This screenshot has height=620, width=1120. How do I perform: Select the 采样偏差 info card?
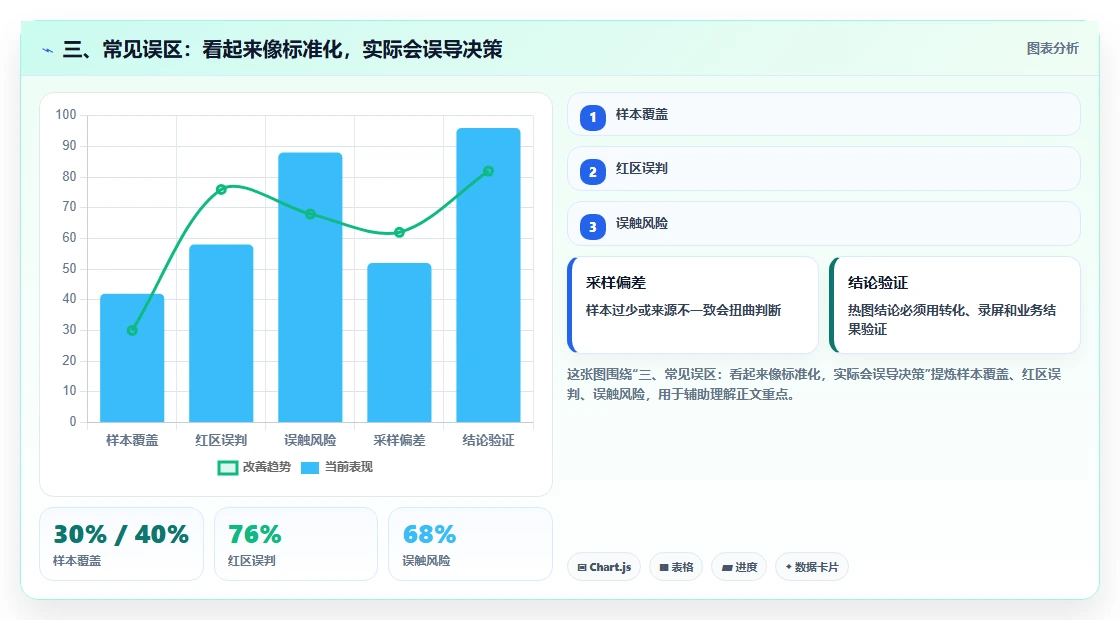pos(693,305)
